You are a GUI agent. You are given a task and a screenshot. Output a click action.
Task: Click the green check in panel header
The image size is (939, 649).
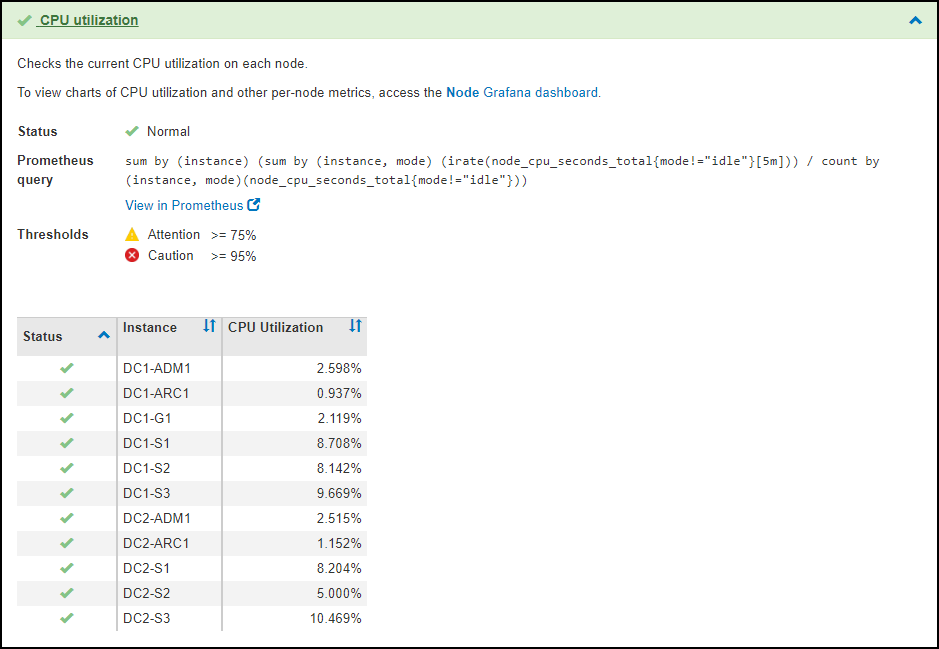point(24,20)
